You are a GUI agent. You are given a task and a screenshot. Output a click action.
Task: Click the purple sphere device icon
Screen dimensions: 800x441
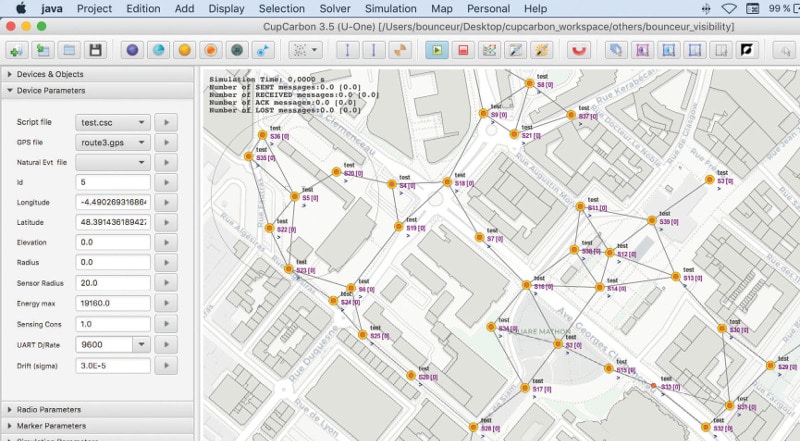click(133, 49)
